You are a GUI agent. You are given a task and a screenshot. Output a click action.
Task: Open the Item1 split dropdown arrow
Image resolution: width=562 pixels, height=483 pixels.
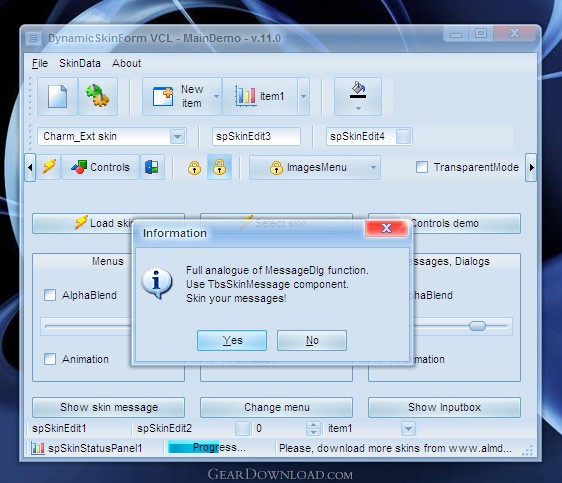click(303, 96)
